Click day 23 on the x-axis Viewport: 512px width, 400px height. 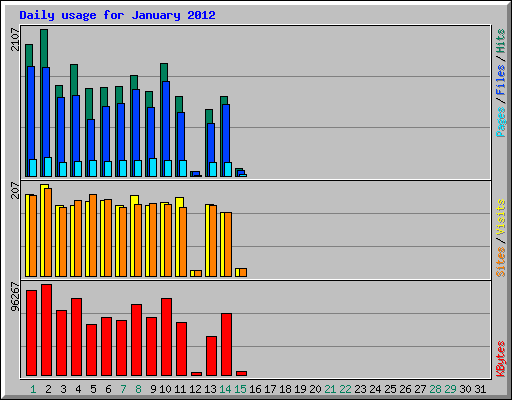(360, 389)
